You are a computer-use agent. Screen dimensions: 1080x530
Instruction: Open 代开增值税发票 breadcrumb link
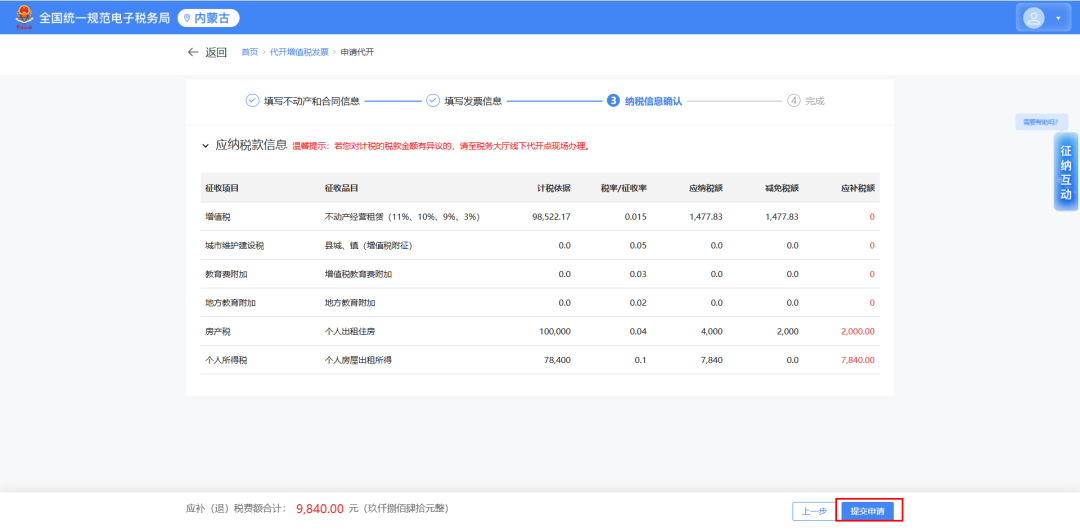(299, 52)
